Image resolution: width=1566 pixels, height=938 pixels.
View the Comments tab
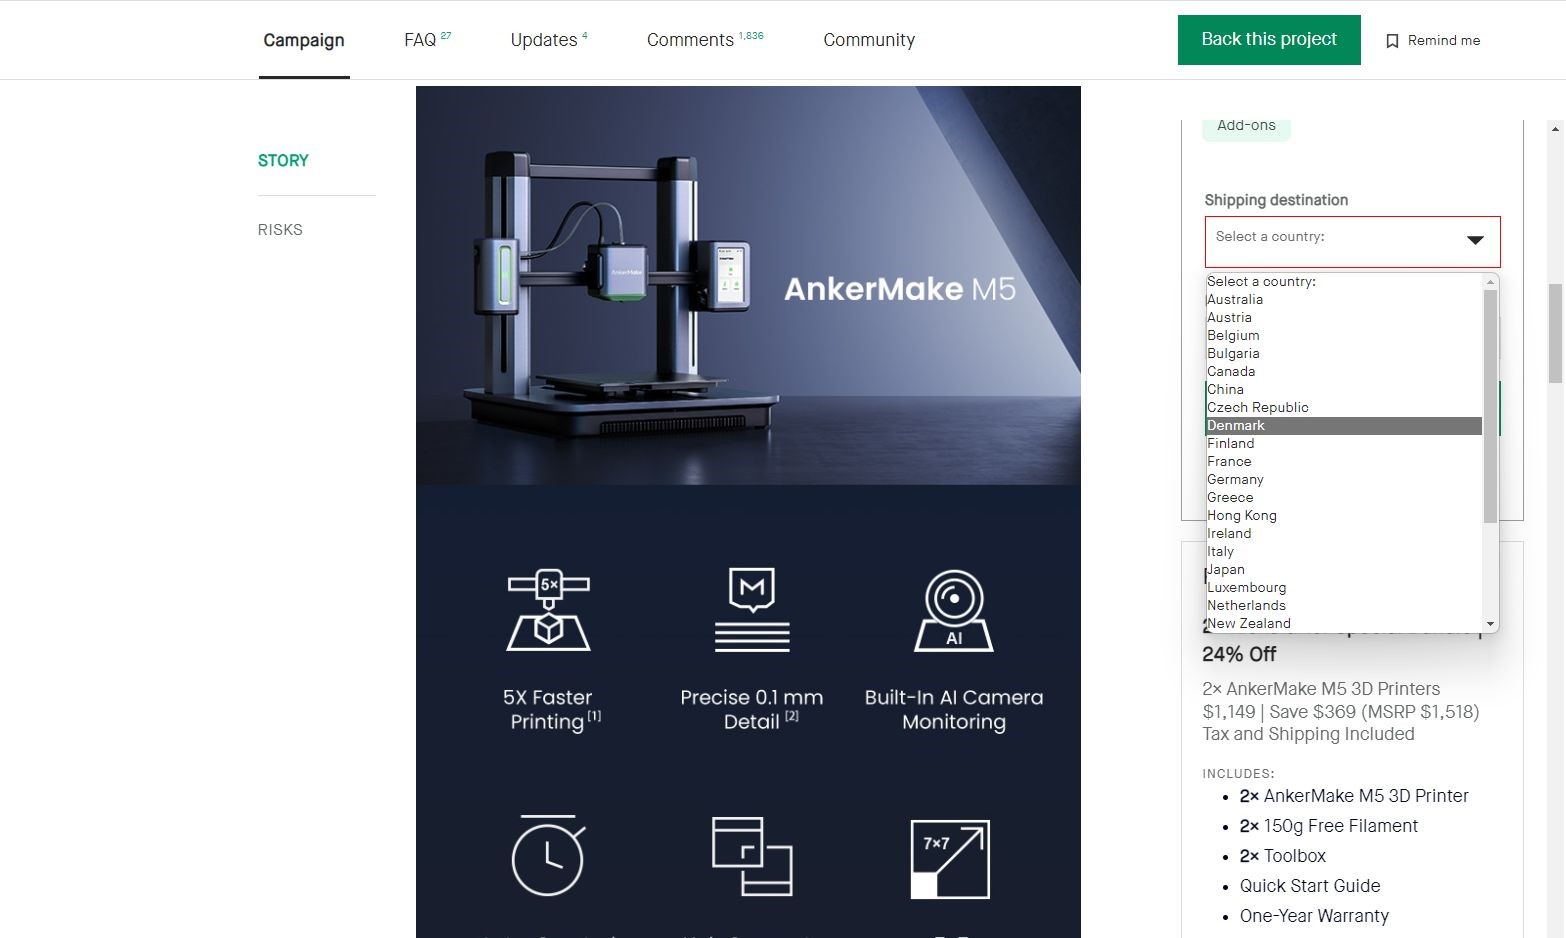pyautogui.click(x=705, y=40)
